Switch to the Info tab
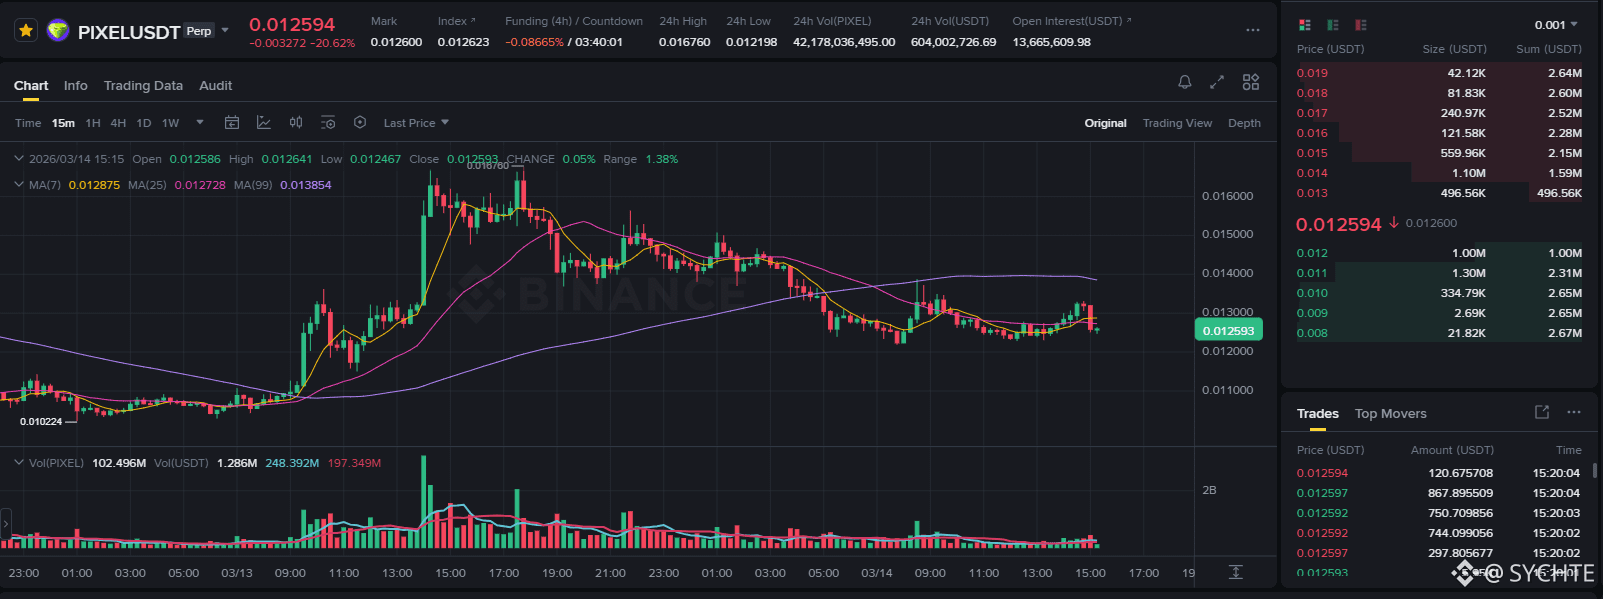1603x599 pixels. [x=76, y=86]
